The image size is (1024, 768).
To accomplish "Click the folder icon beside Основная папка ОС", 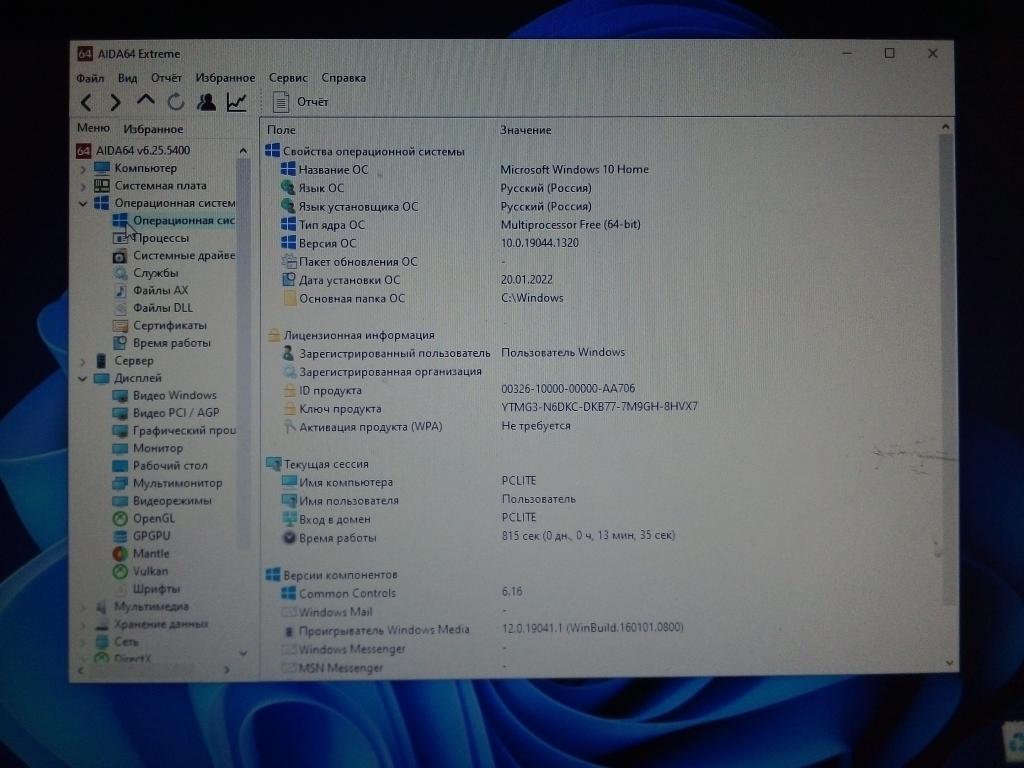I will [289, 298].
